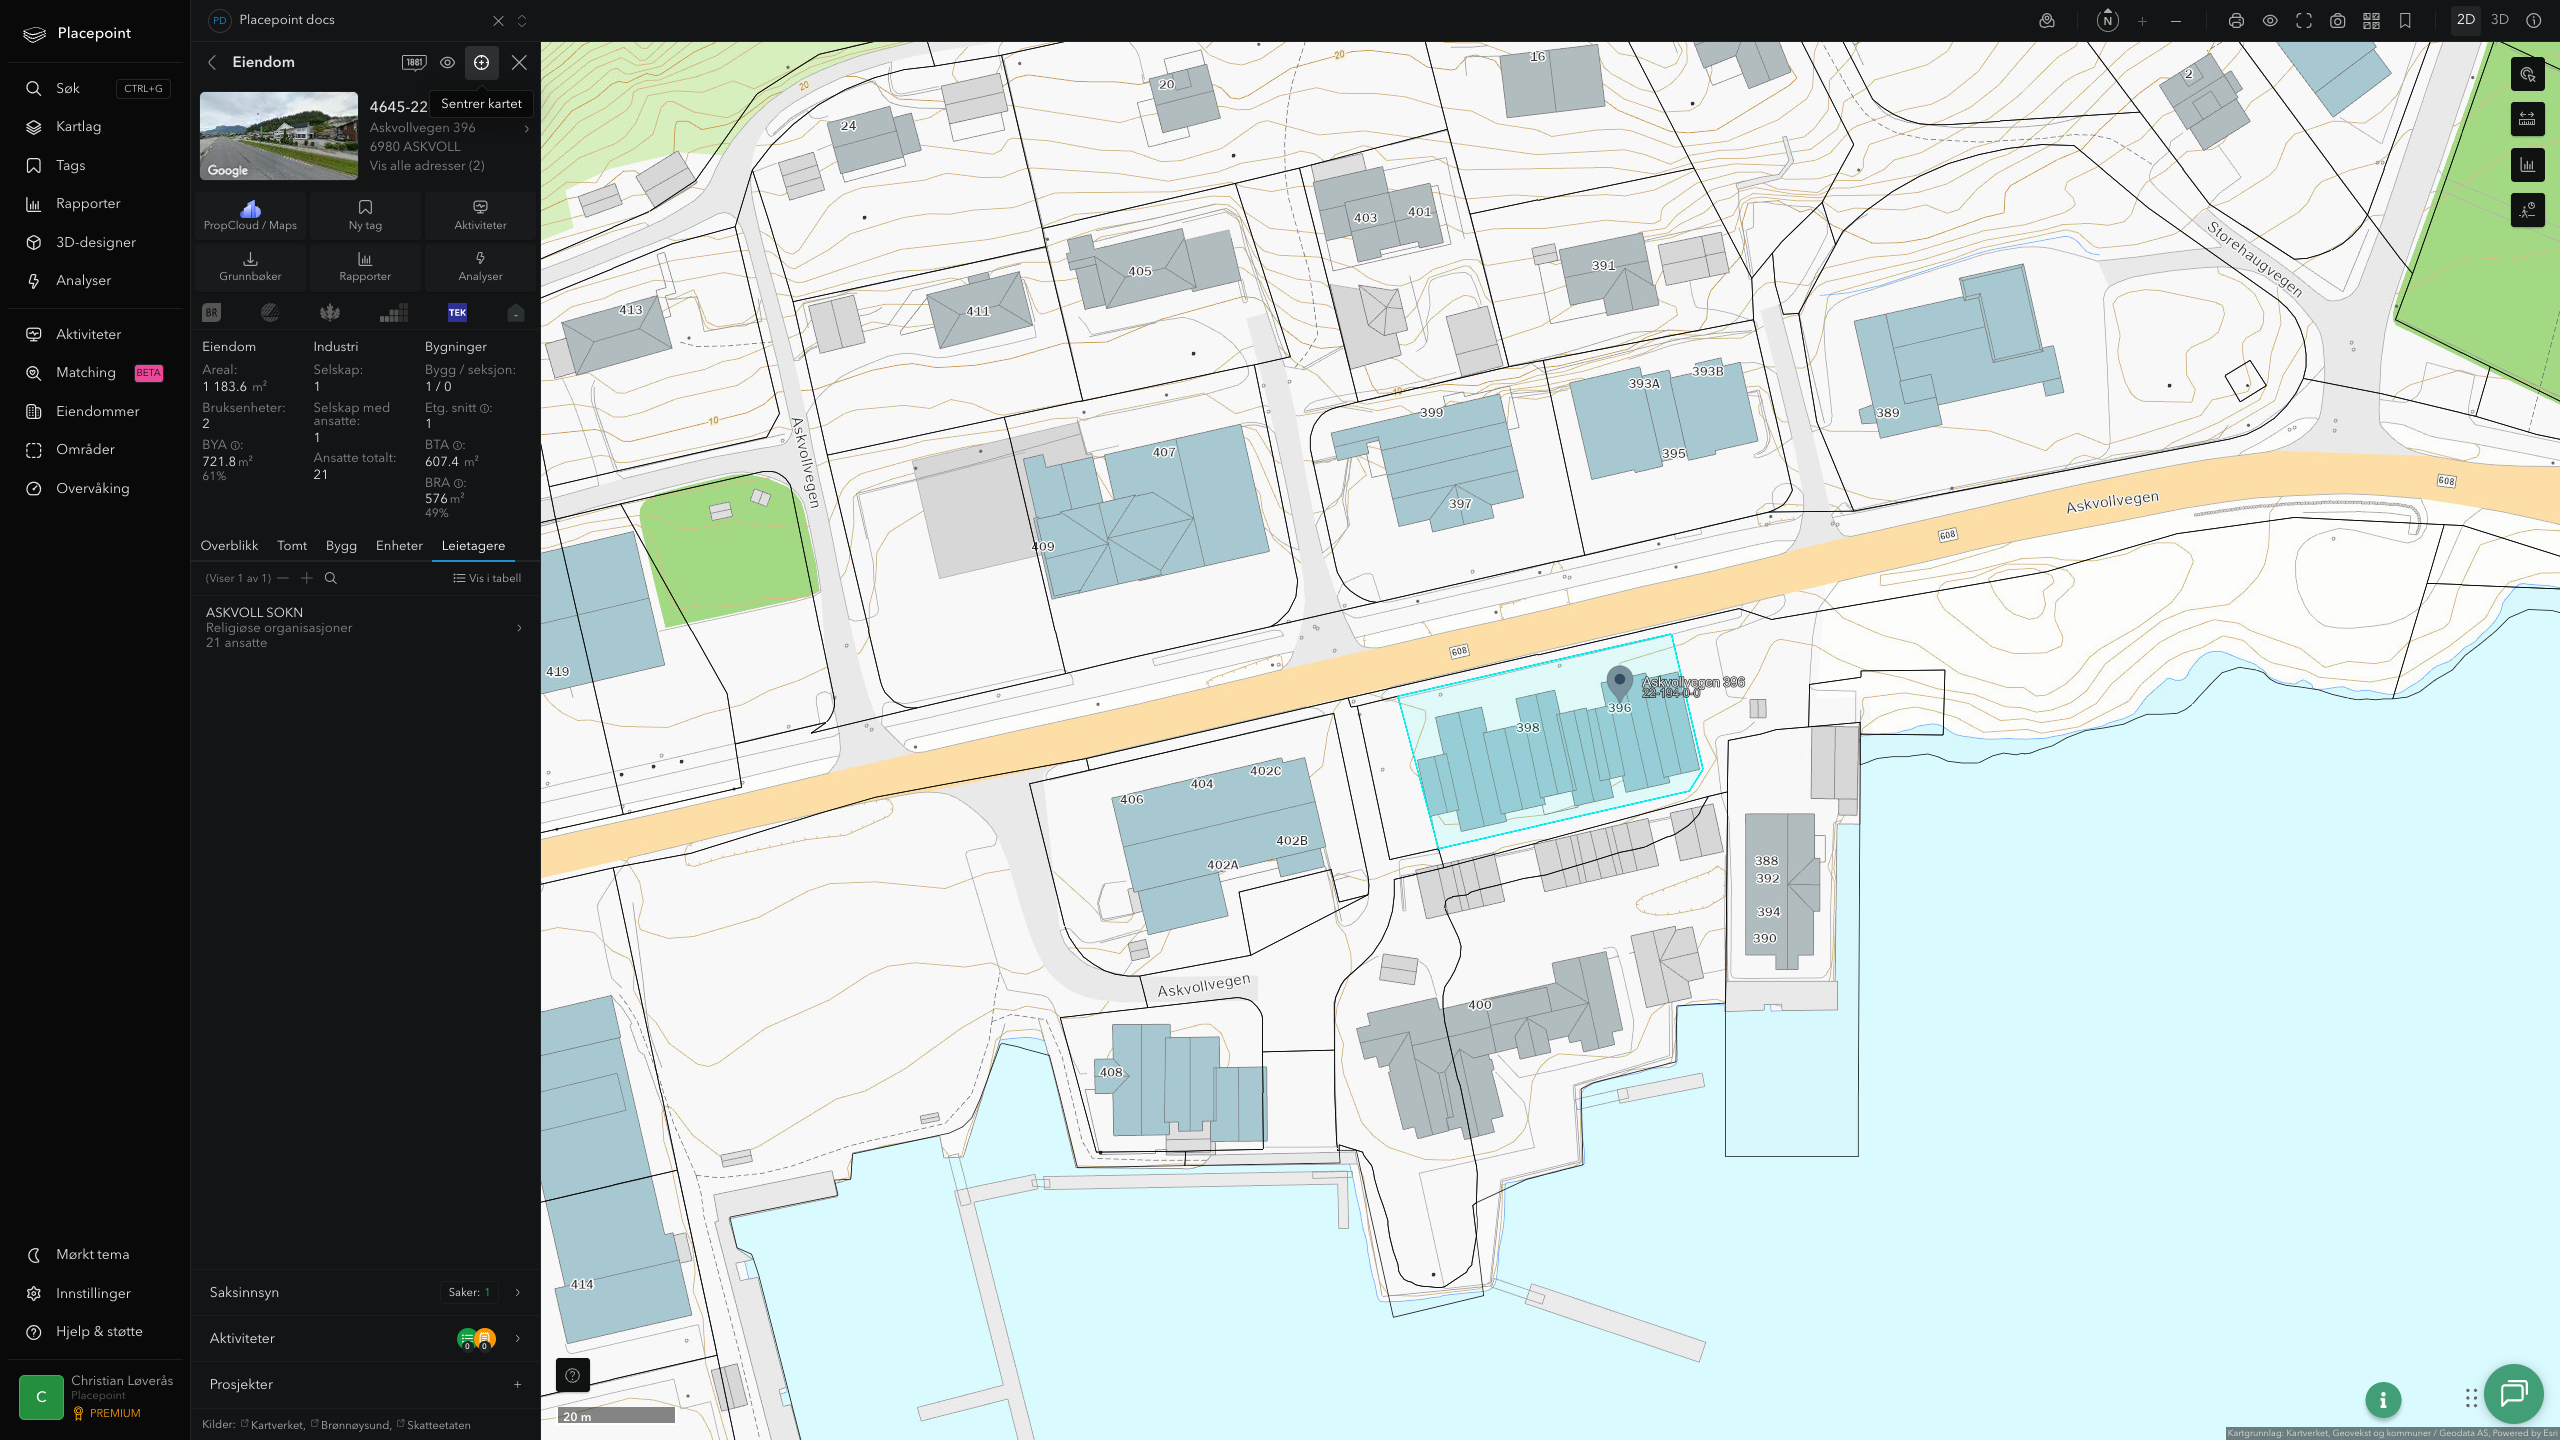Image resolution: width=2560 pixels, height=1440 pixels.
Task: Open the ASKVOLL SOKN tenant row
Action: 365,627
